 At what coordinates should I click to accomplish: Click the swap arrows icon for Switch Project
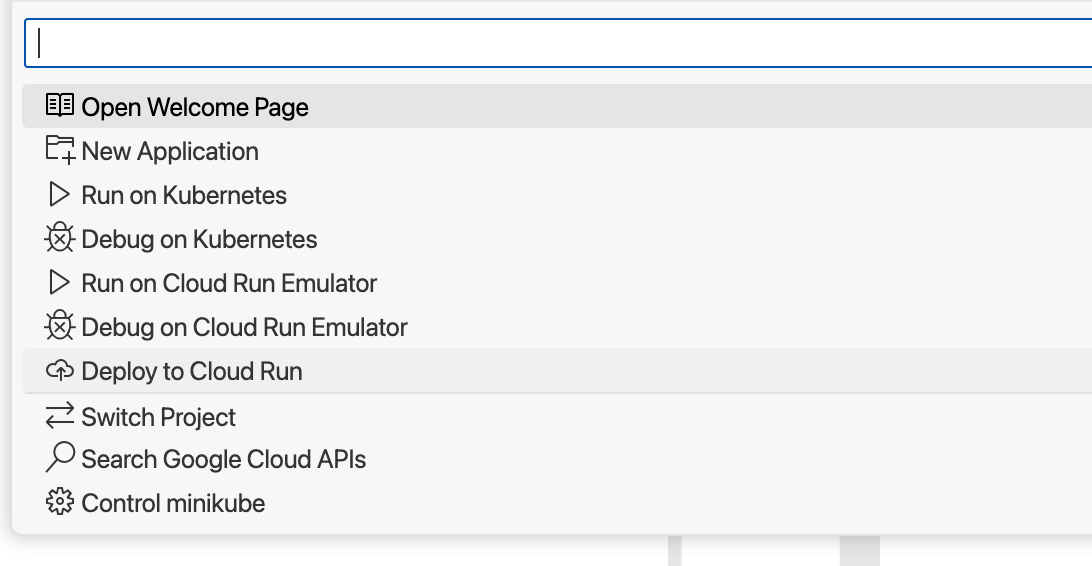[60, 416]
